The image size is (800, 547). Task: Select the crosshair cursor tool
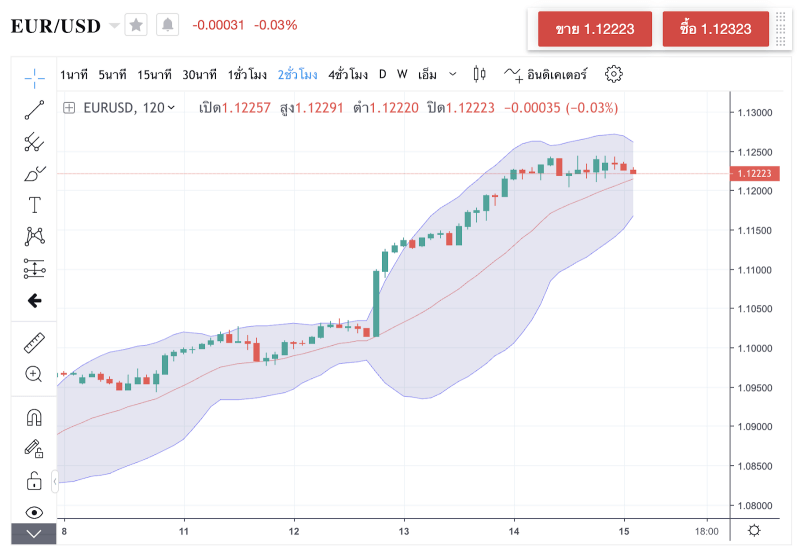(34, 75)
